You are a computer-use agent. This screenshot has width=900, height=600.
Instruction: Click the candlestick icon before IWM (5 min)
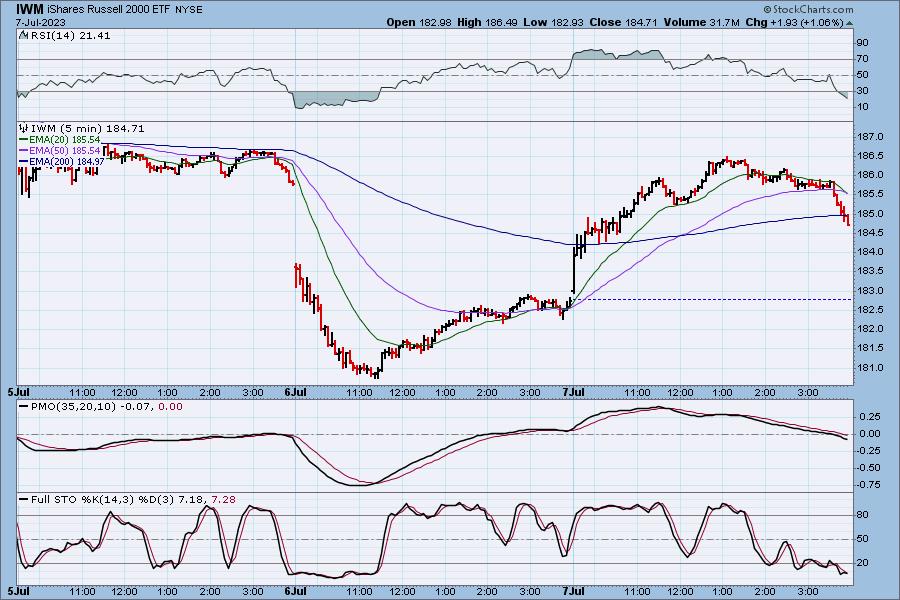24,128
